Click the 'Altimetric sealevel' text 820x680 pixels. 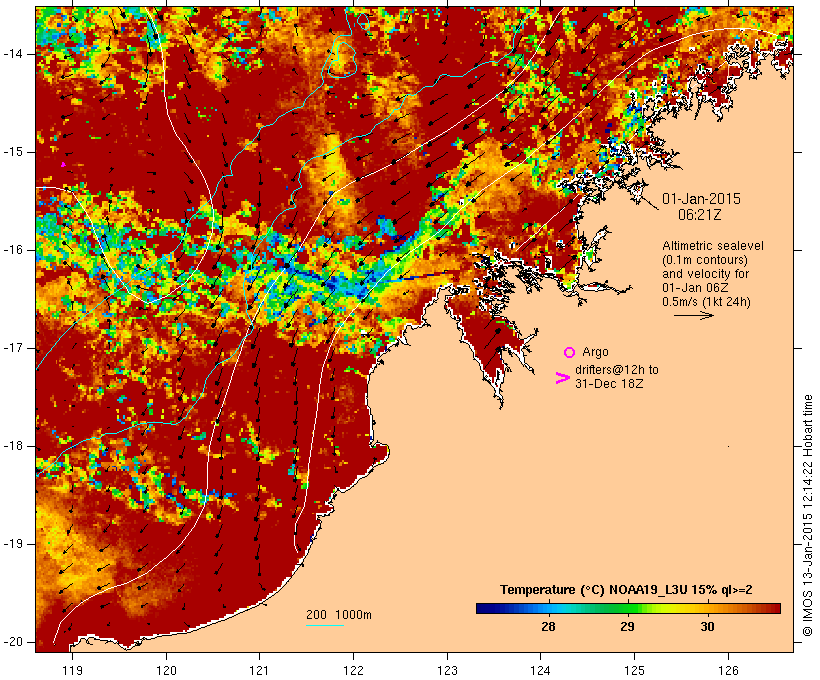coord(713,246)
